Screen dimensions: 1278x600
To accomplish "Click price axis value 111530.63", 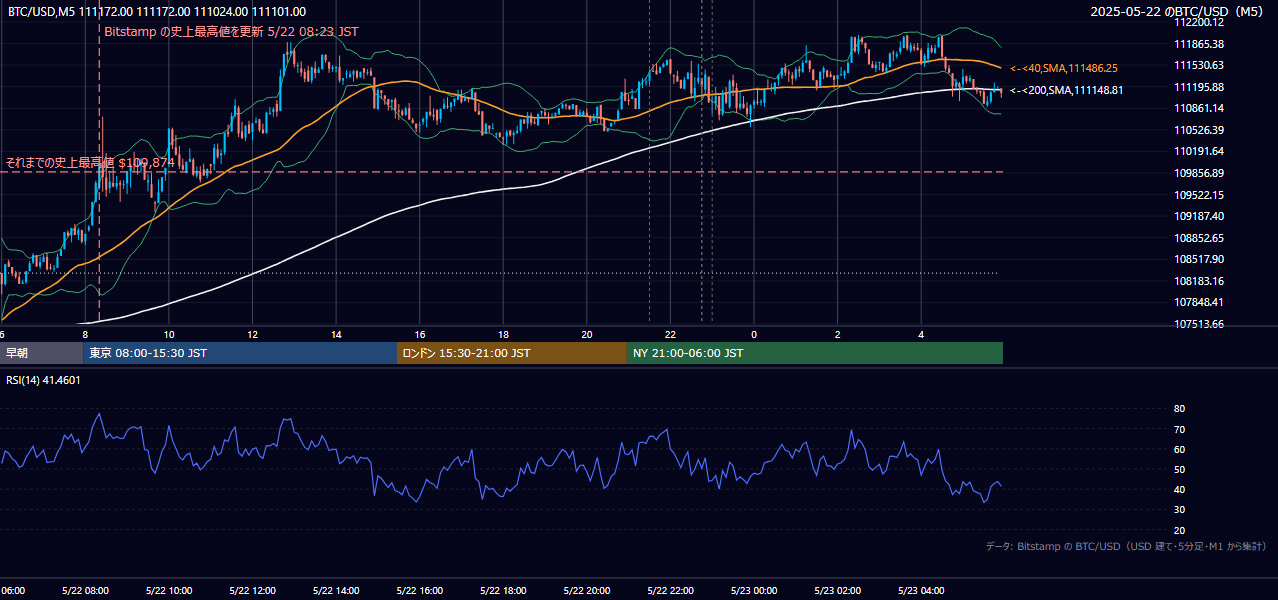I will point(1200,65).
